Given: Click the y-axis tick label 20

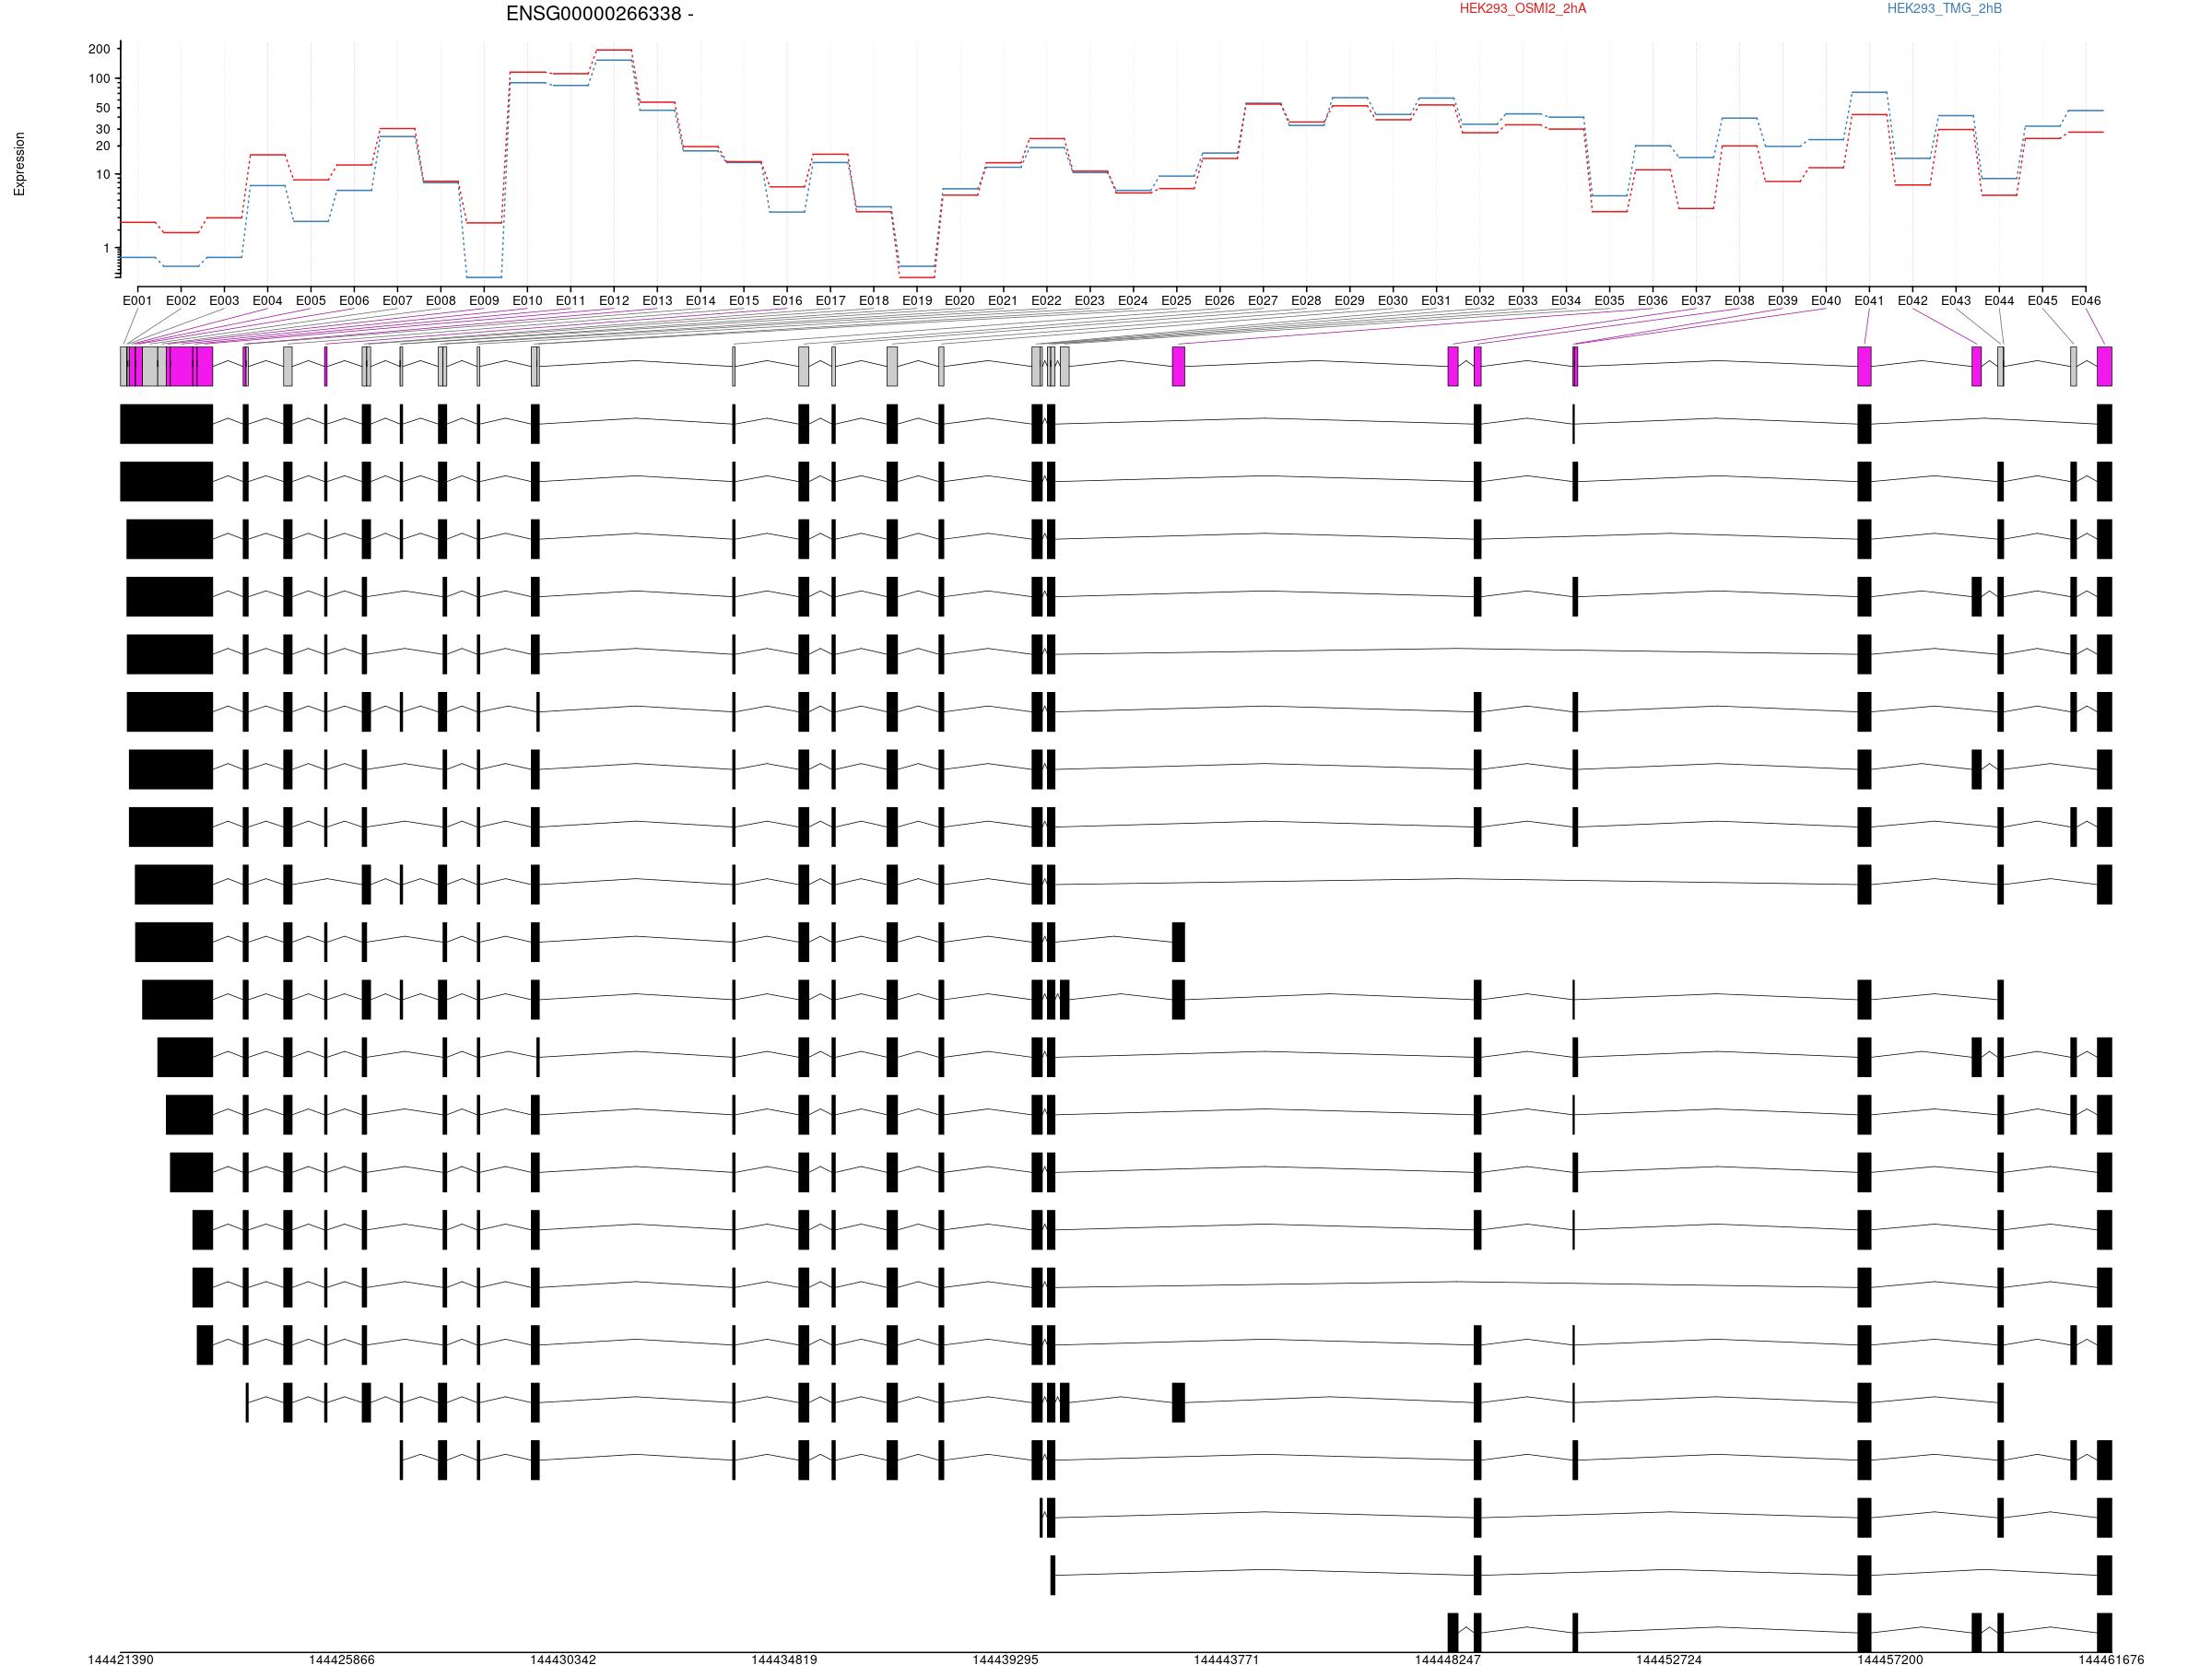Looking at the screenshot, I should 103,146.
